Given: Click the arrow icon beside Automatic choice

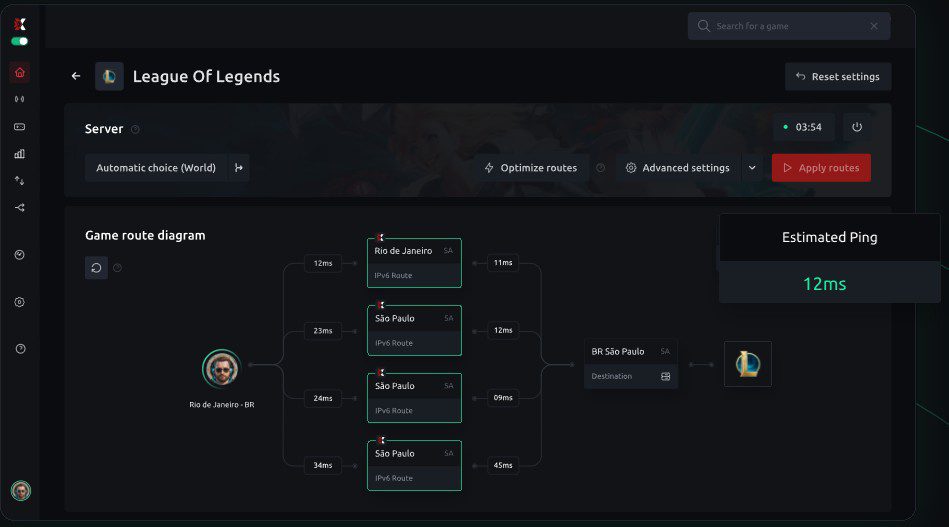Looking at the screenshot, I should (239, 168).
